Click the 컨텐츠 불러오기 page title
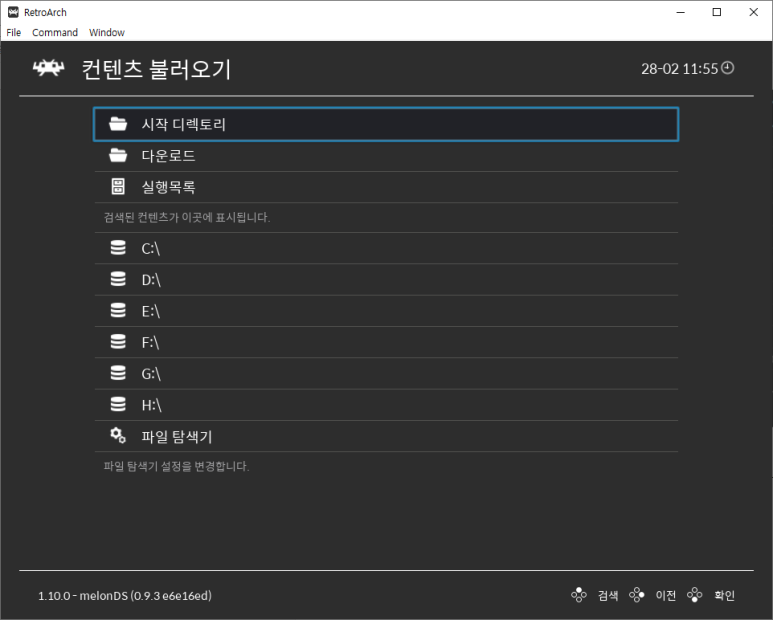Screen dimensions: 773x620 point(156,69)
